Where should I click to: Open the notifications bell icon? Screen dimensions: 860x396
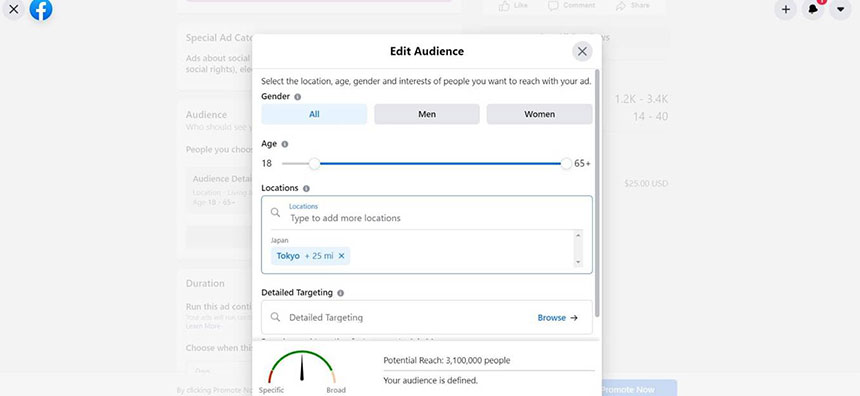tap(813, 9)
